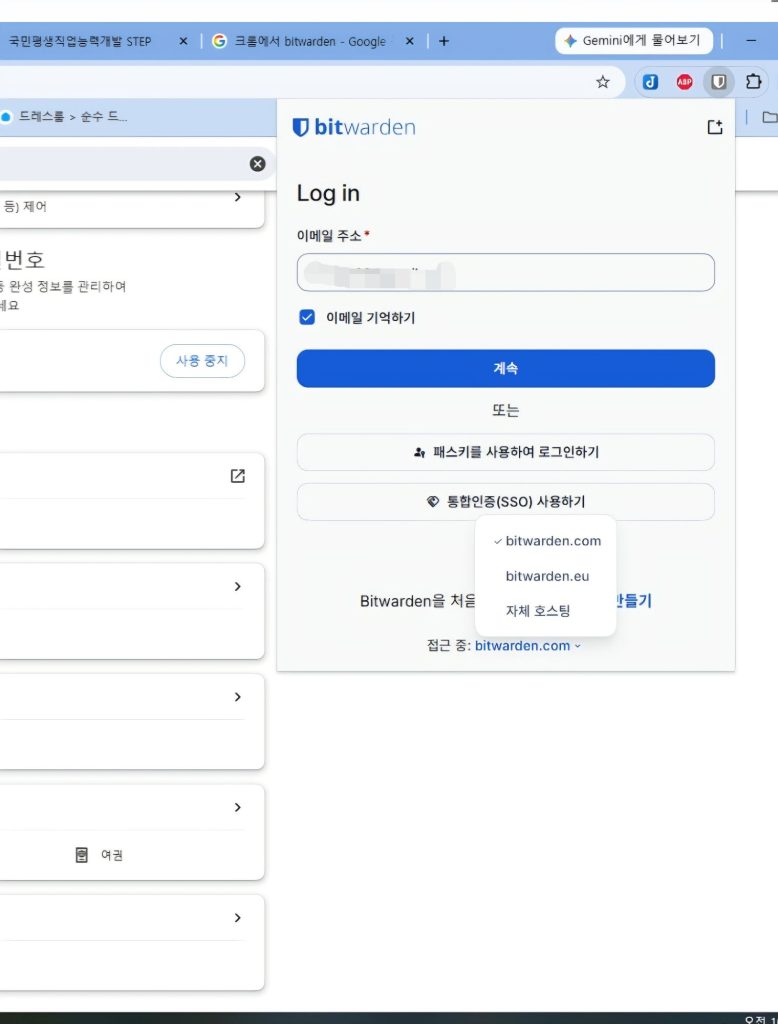Open the Chrome extensions puzzle icon
This screenshot has width=778, height=1024.
pos(753,82)
